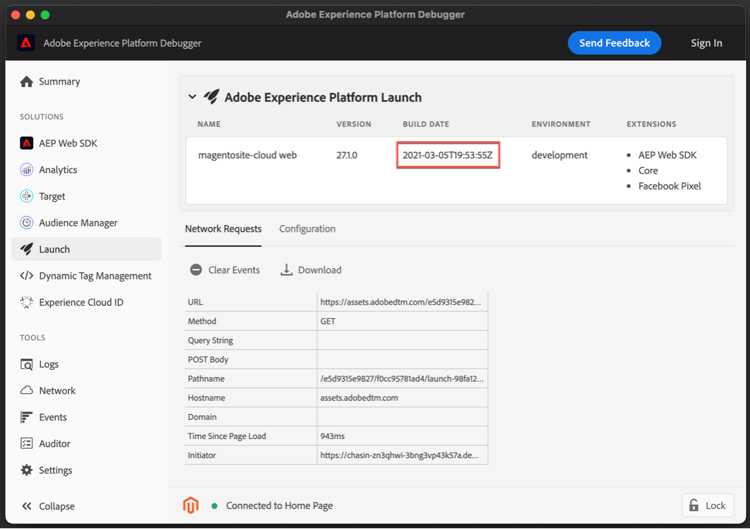The width and height of the screenshot is (750, 531).
Task: Open the Logs tool
Action: [49, 365]
